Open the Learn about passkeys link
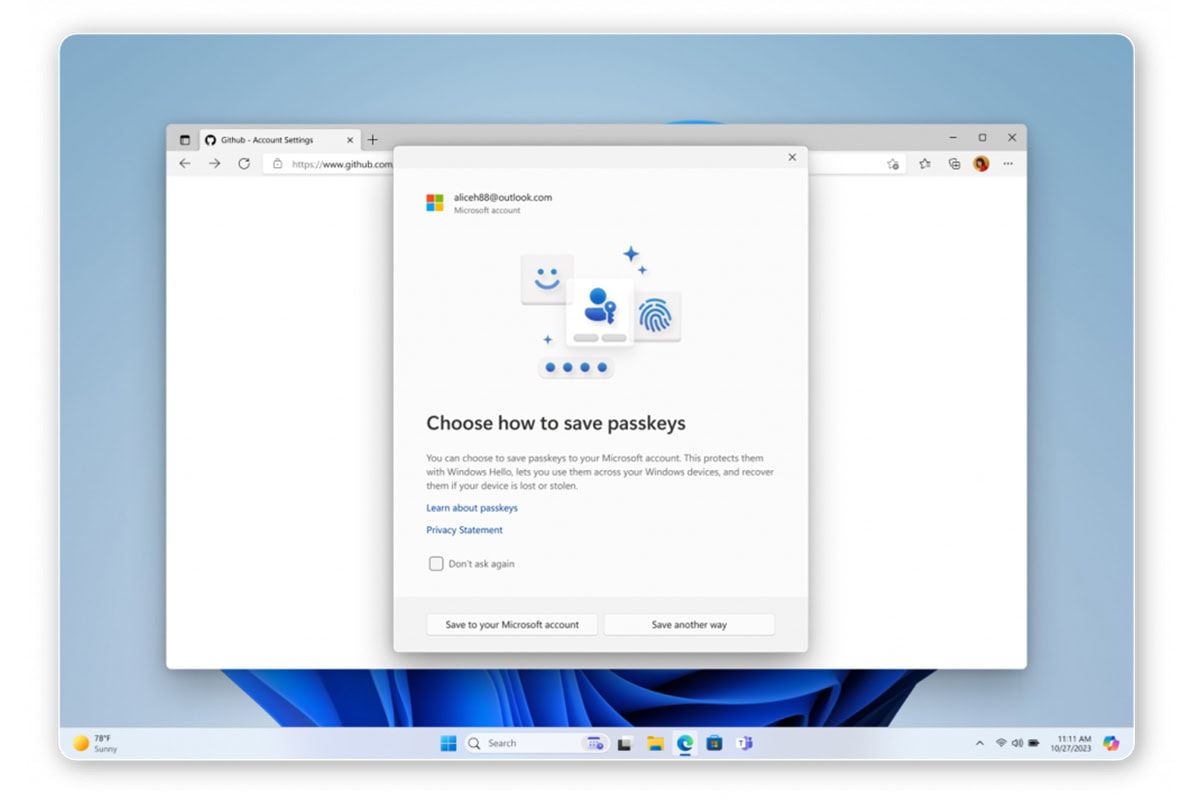 472,508
